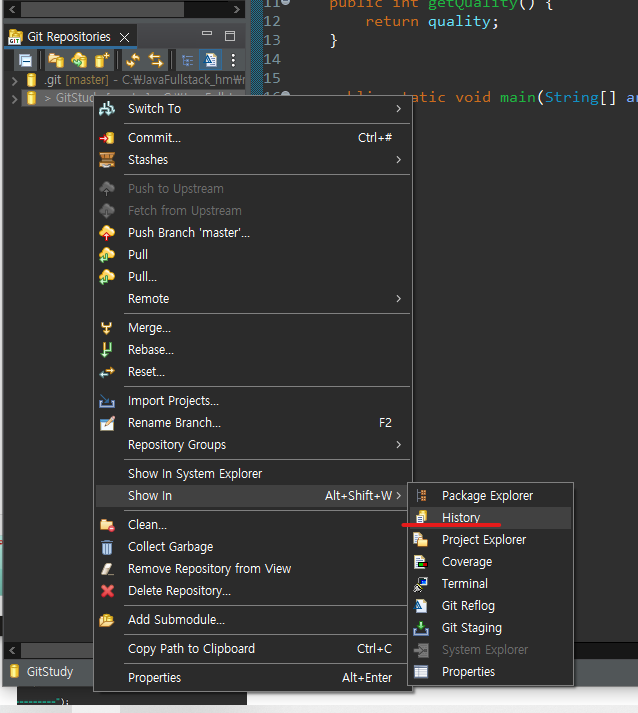This screenshot has height=713, width=638.
Task: Choose Collect Garbage
Action: [x=251, y=547]
